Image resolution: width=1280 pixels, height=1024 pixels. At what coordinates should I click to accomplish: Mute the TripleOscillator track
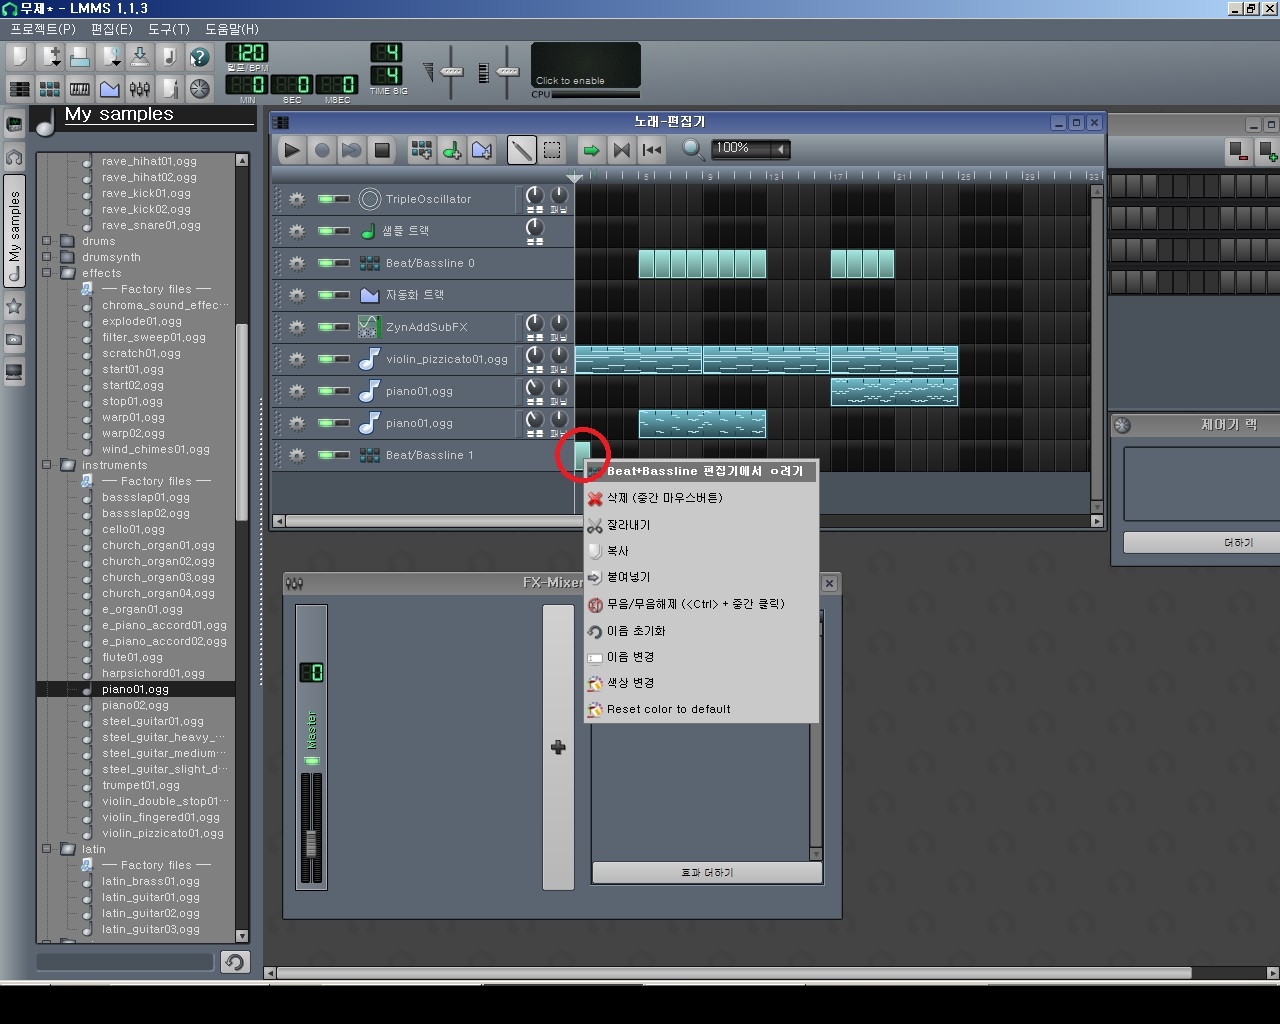pos(325,199)
